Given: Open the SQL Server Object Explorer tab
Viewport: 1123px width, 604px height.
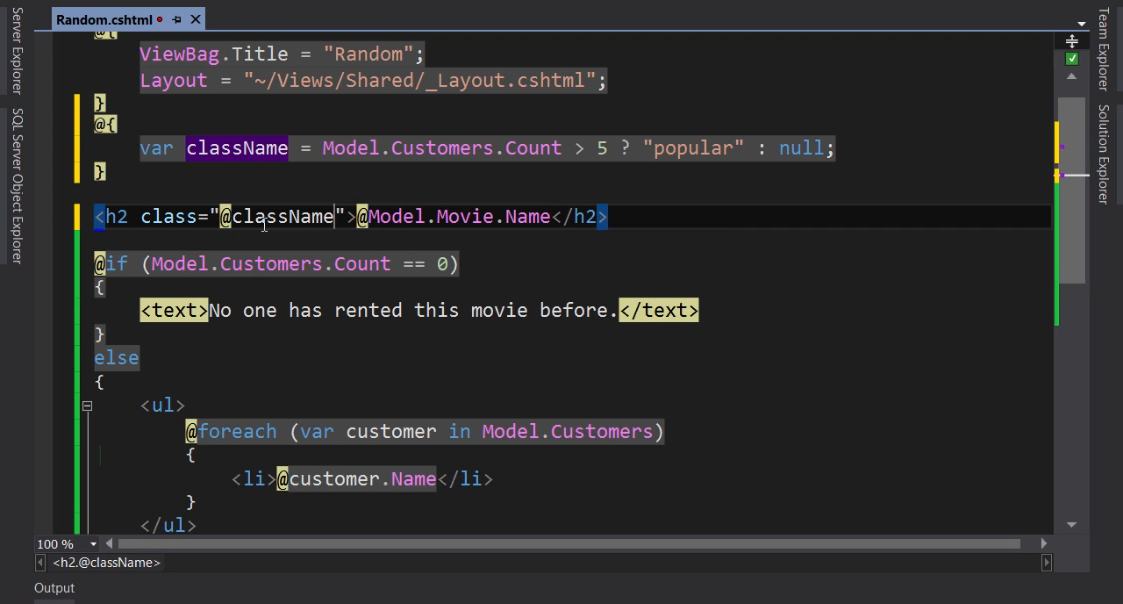Looking at the screenshot, I should pyautogui.click(x=16, y=186).
